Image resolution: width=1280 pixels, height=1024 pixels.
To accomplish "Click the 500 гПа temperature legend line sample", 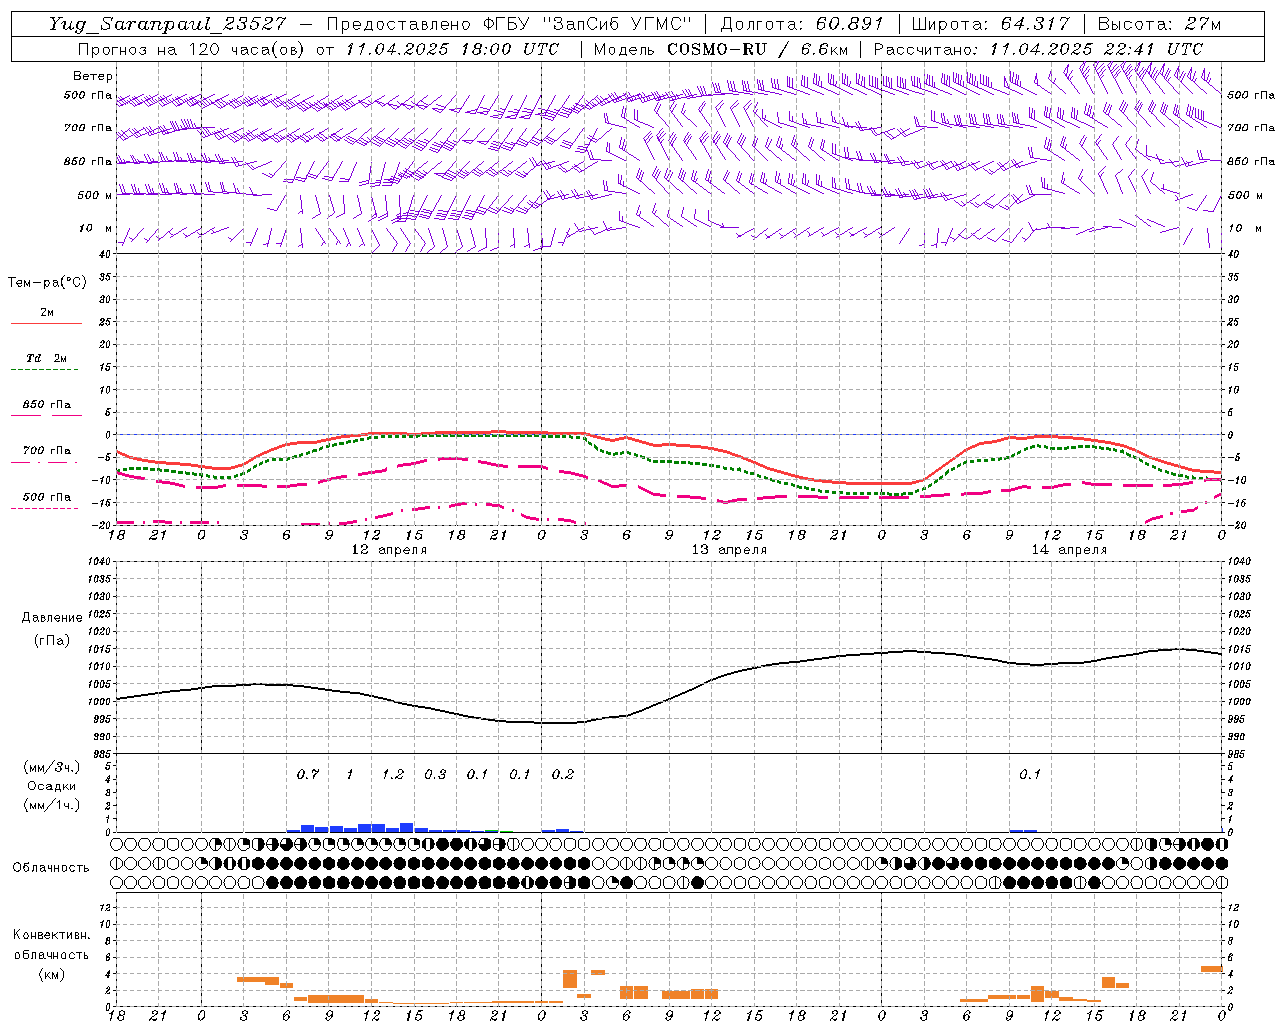I will coord(46,508).
